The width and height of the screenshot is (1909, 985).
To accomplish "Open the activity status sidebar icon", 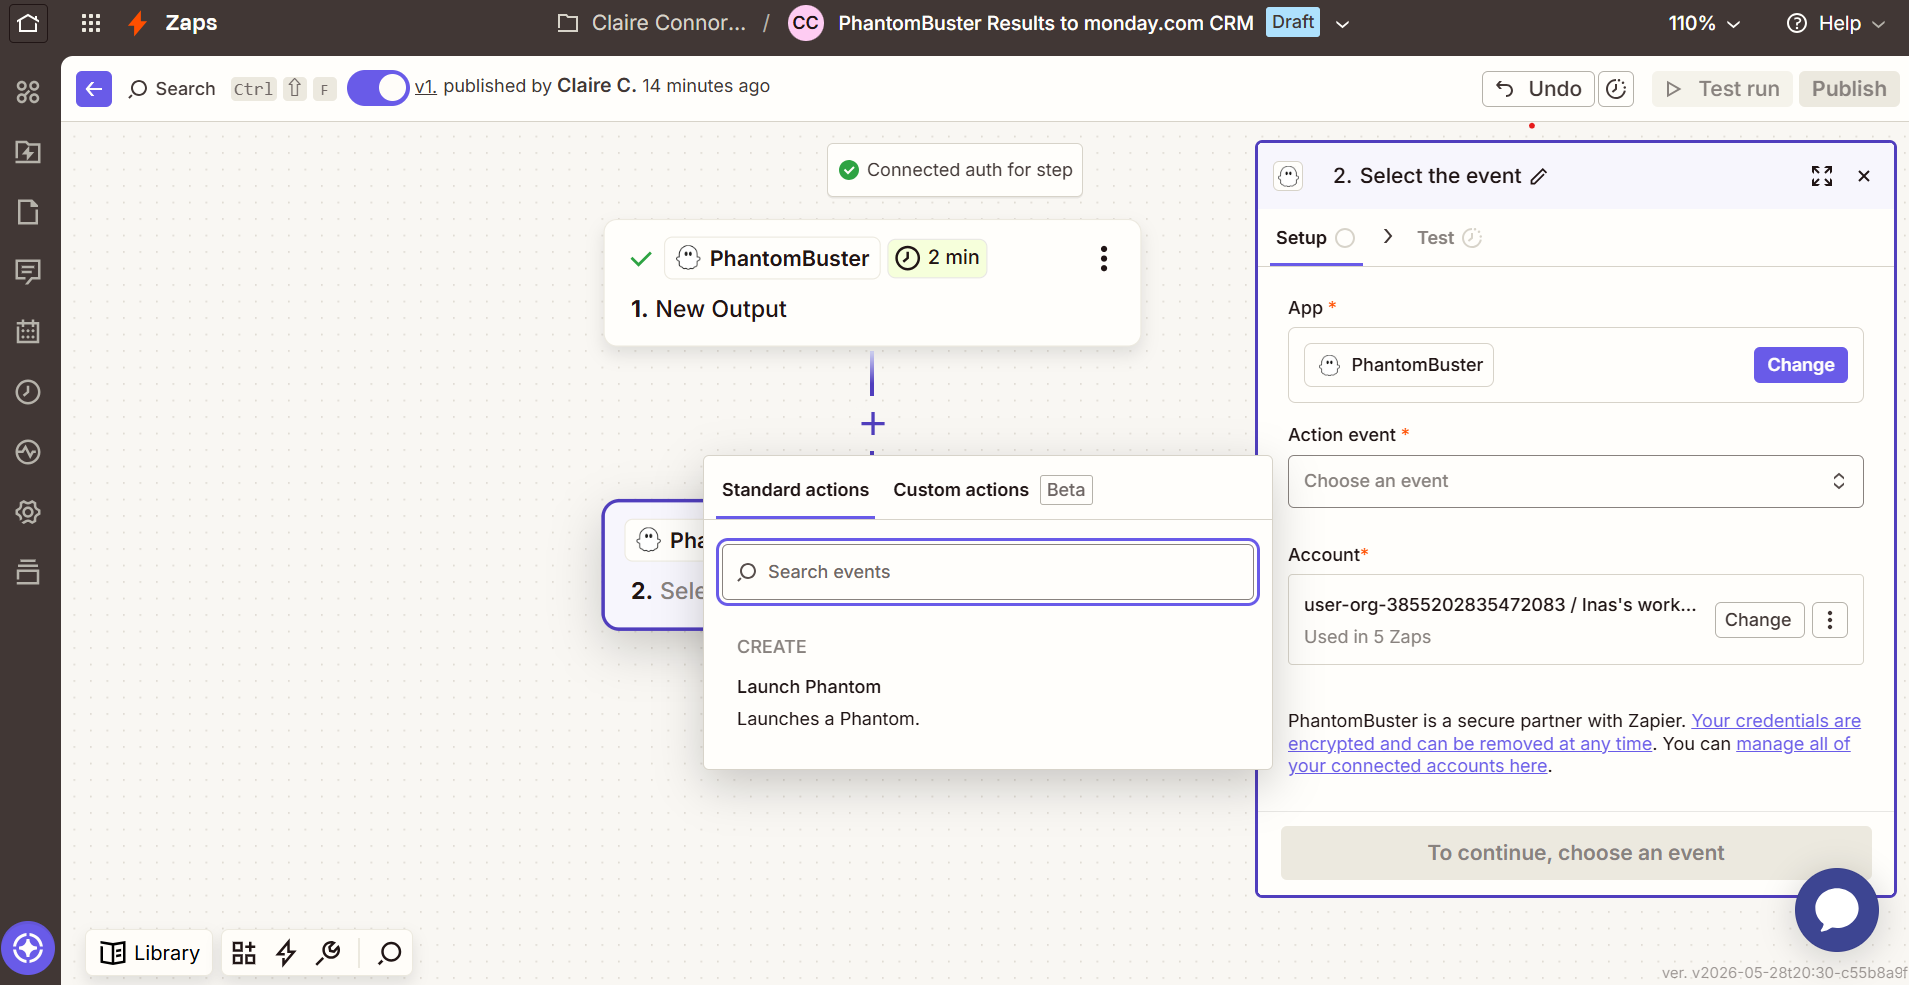I will [x=28, y=452].
